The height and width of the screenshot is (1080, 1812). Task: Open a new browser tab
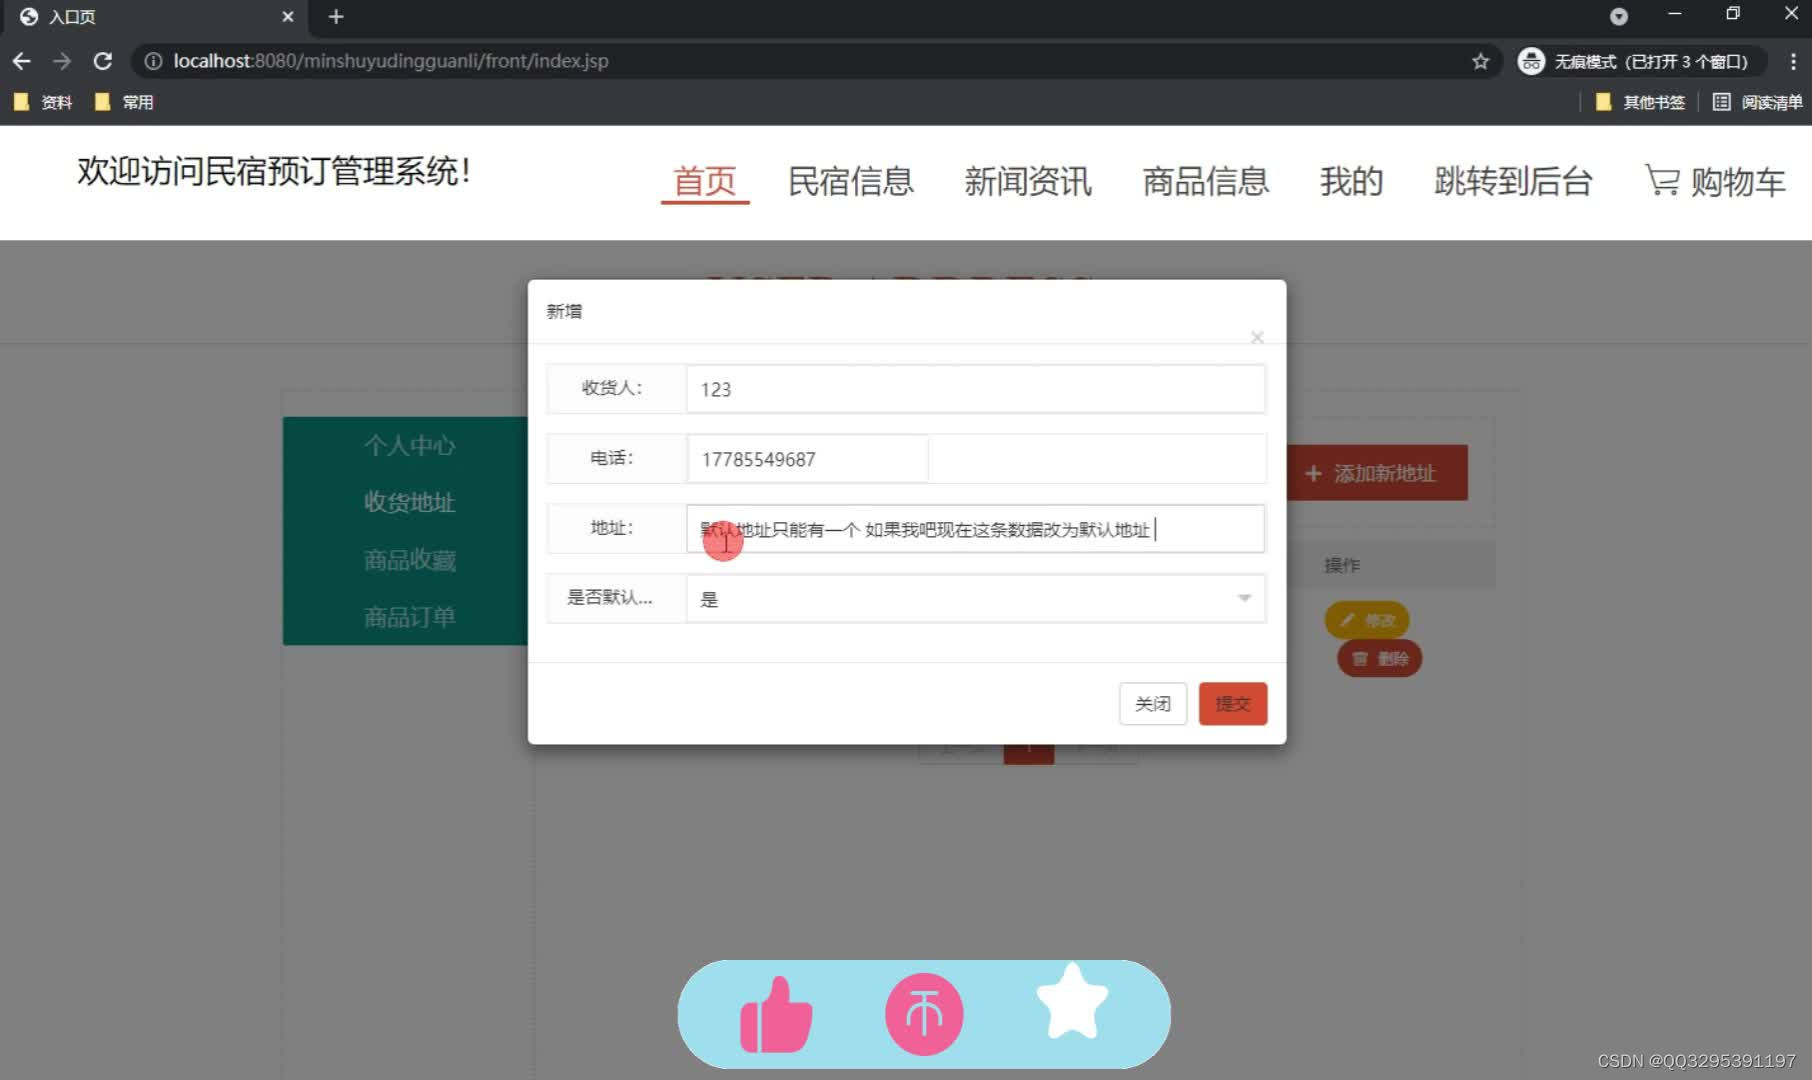coord(336,17)
